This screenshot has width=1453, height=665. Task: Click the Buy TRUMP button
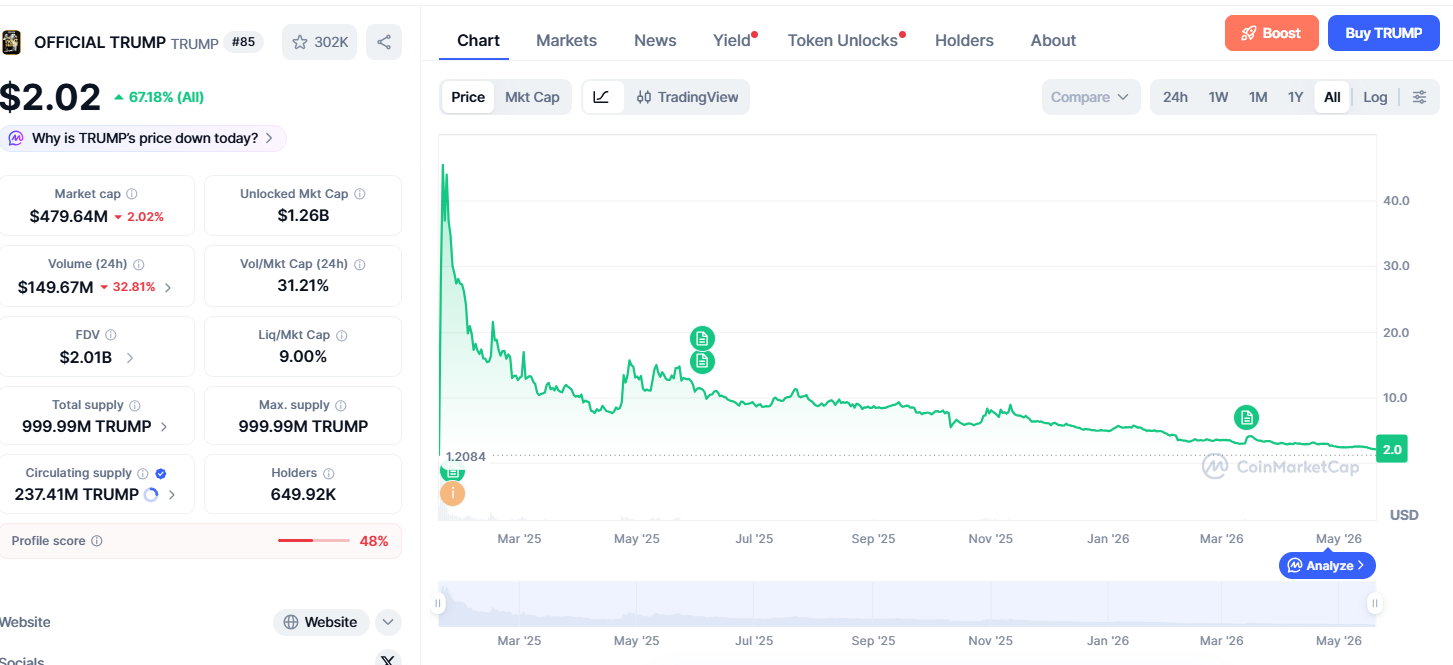click(1383, 33)
